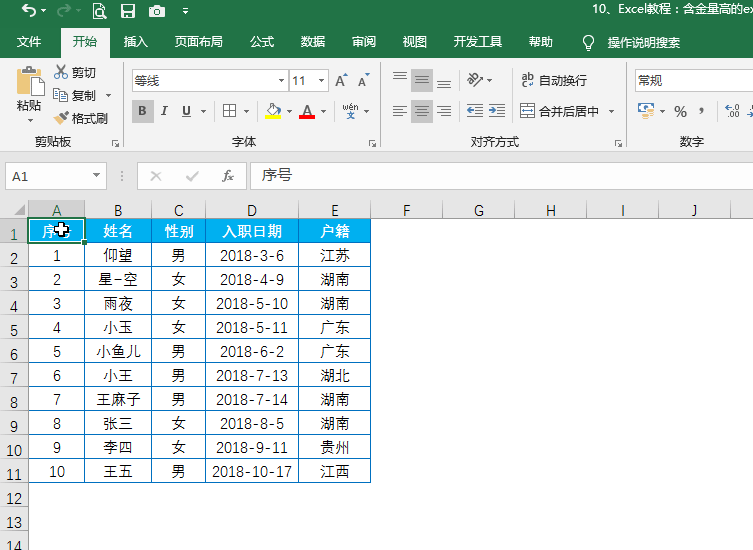Switch to the 页面布局 tab
The width and height of the screenshot is (753, 550).
(198, 42)
